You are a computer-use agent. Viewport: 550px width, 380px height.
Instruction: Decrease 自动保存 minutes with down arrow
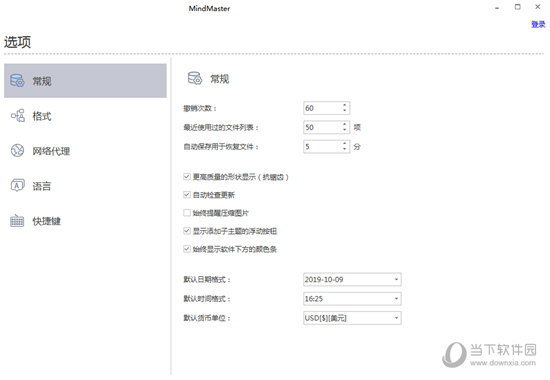[x=344, y=149]
